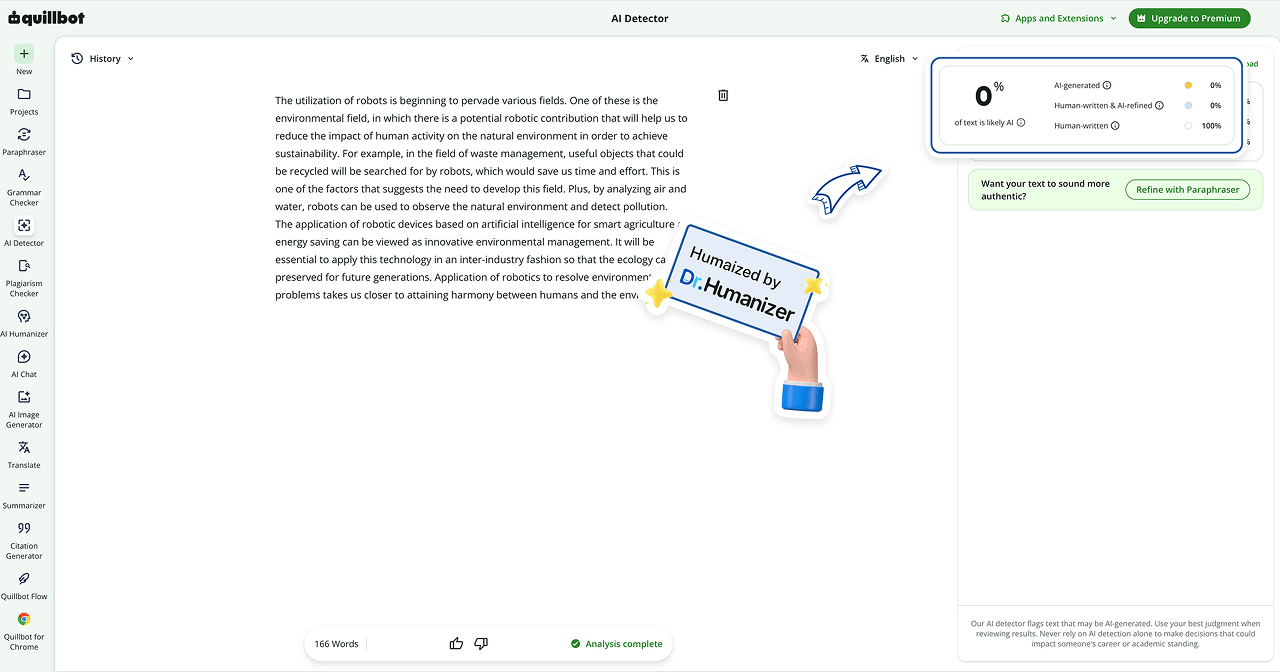Start a New document from sidebar
Viewport: 1280px width, 672px height.
click(24, 60)
